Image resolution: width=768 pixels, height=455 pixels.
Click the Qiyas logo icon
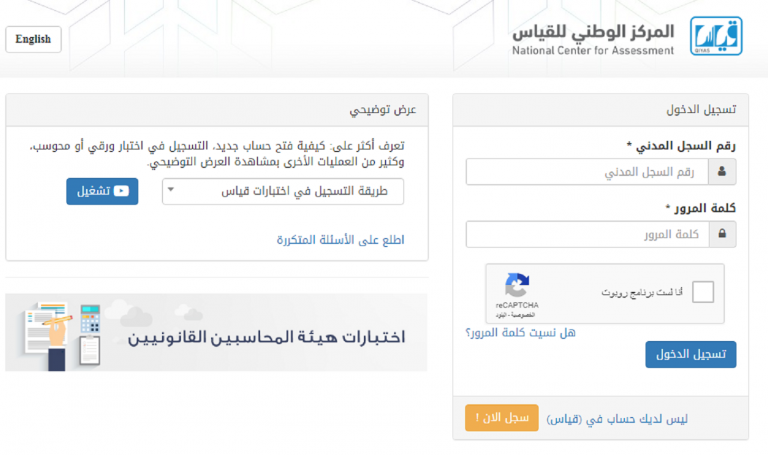716,36
